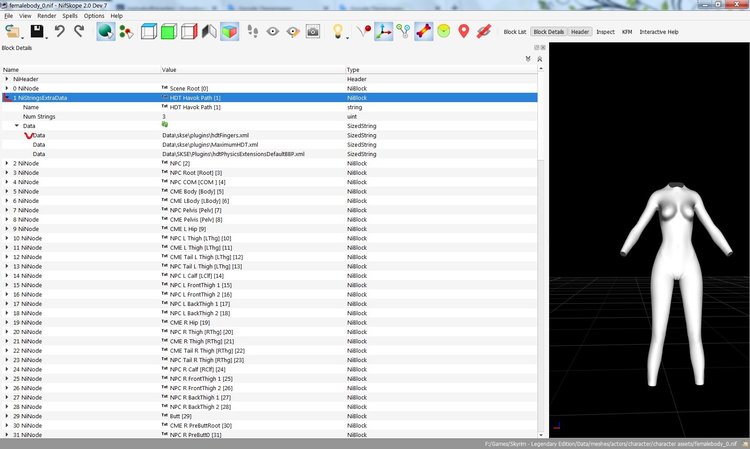Viewport: 750px width, 449px height.
Task: Toggle the Header panel button
Action: coord(580,32)
